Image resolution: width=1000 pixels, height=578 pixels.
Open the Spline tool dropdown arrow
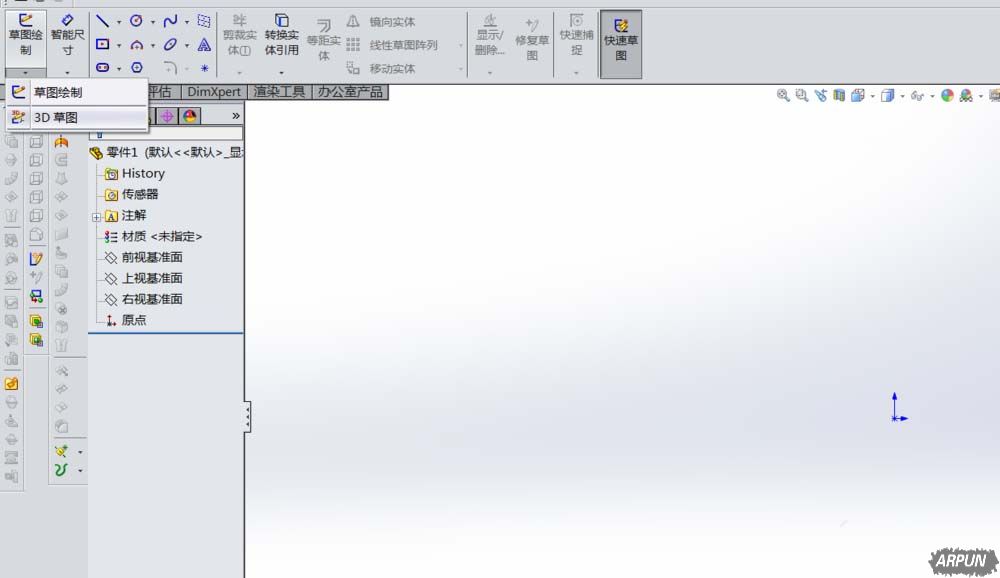(187, 22)
